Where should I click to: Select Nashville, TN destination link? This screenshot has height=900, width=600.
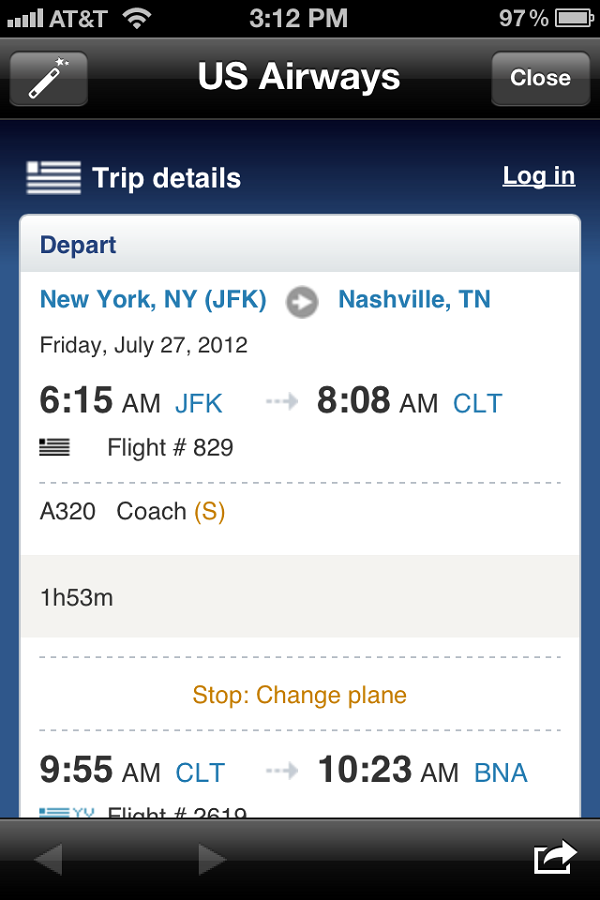[415, 299]
